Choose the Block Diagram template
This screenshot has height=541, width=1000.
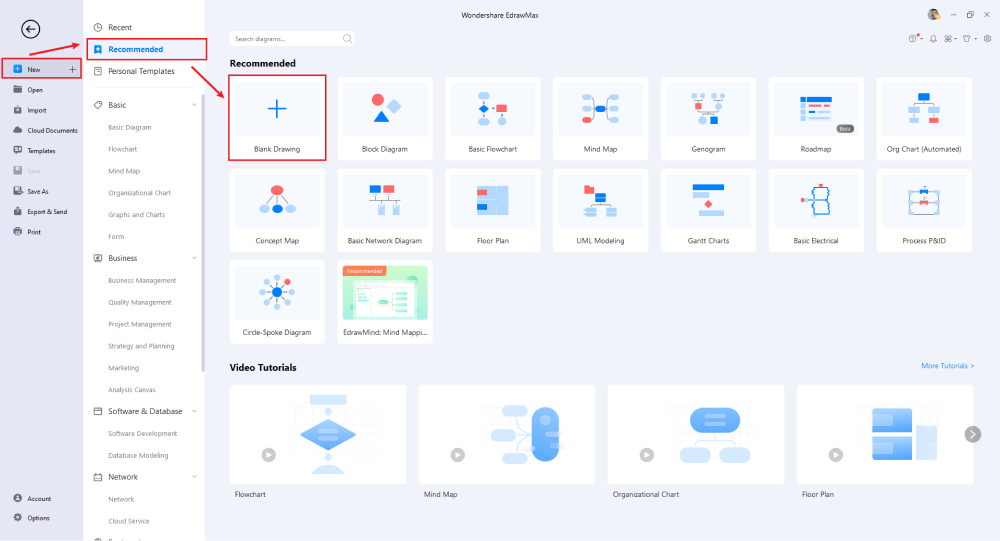(x=385, y=118)
